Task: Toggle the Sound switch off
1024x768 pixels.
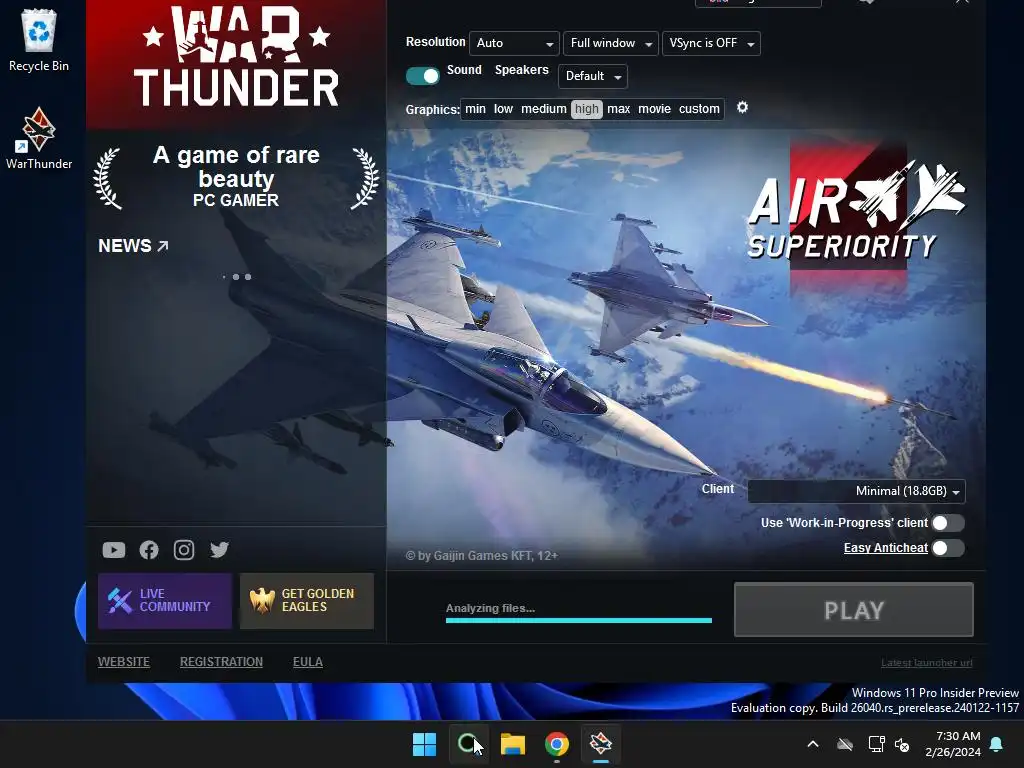Action: pos(423,76)
